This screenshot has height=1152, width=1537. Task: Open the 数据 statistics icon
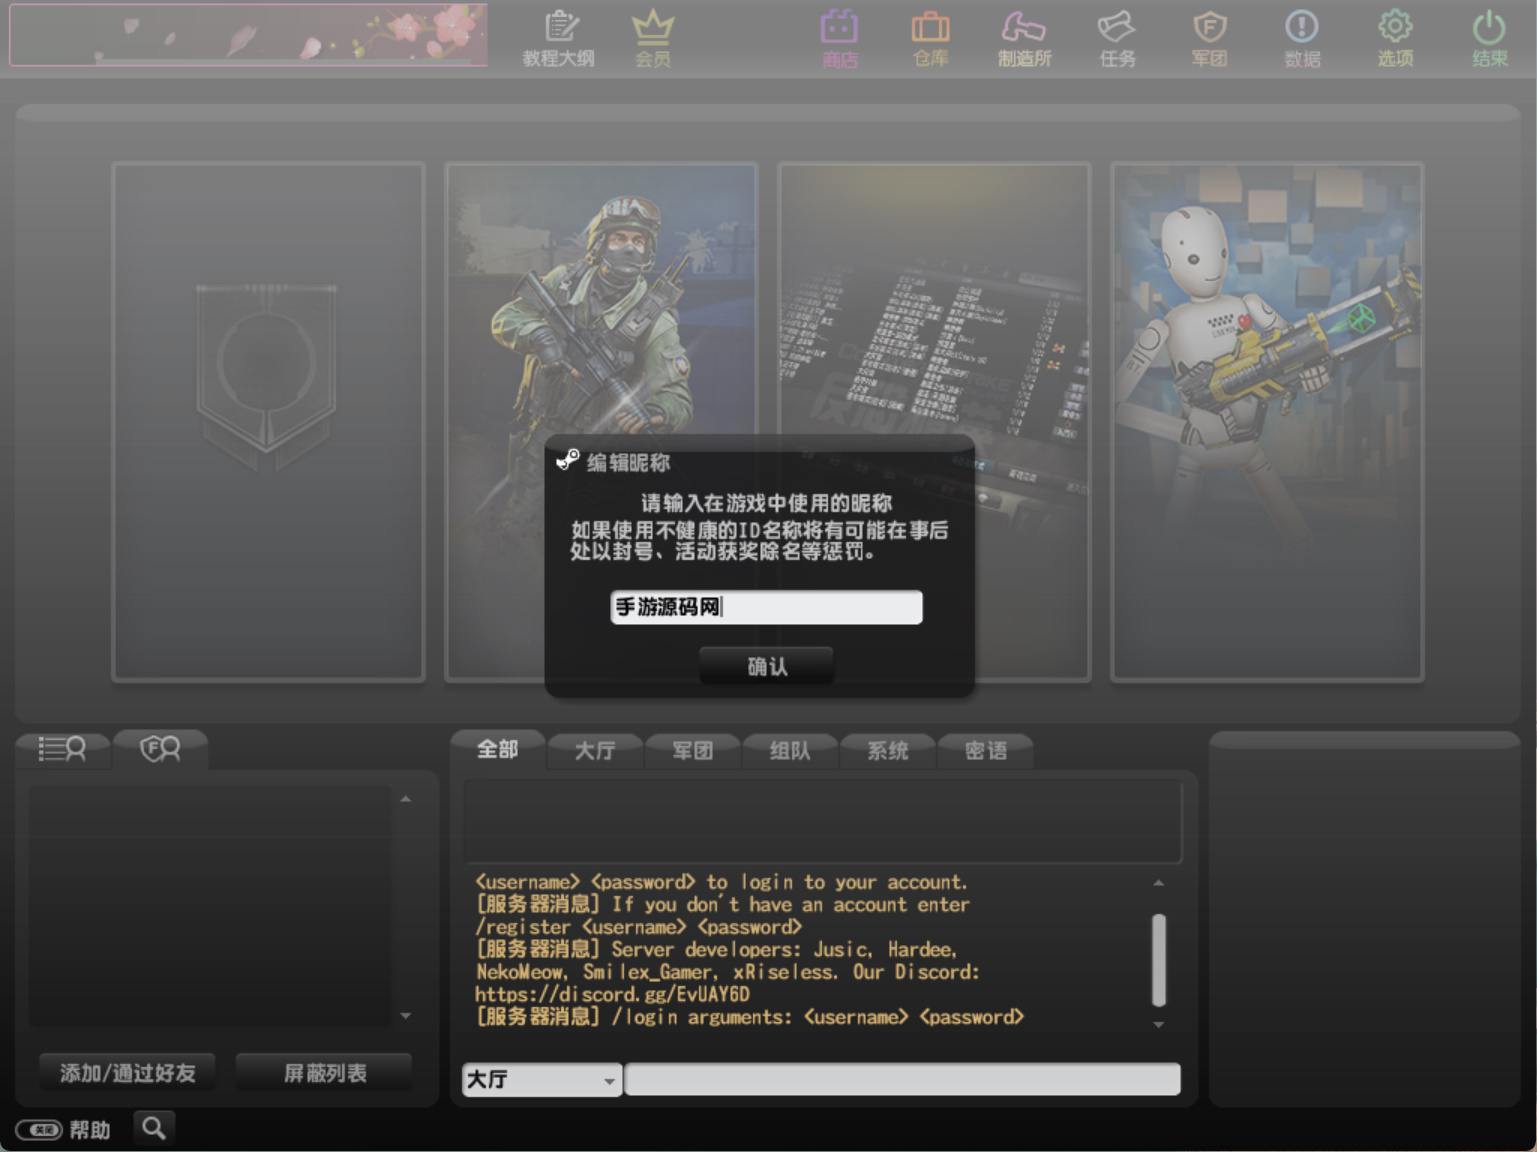point(1302,38)
